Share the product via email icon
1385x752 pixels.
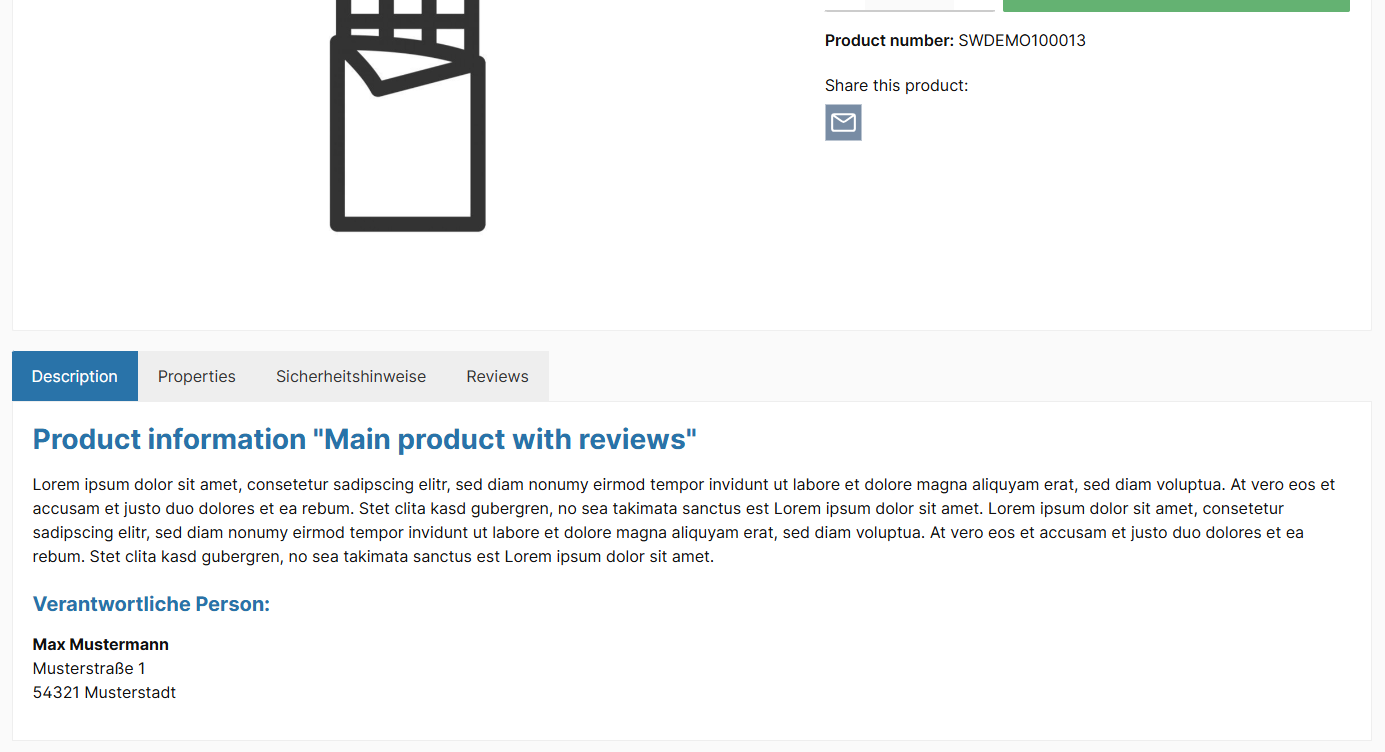point(843,122)
